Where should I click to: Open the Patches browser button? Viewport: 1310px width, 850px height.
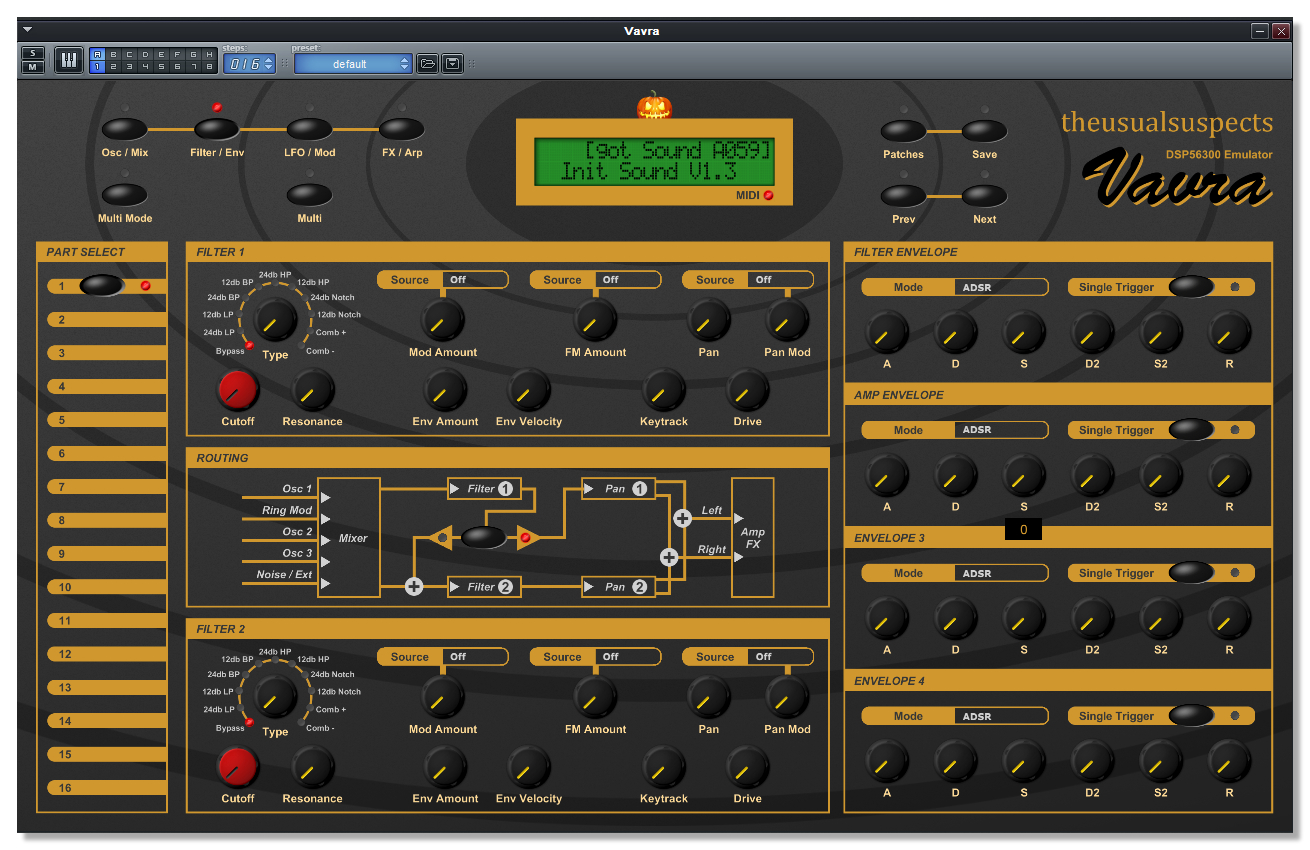click(903, 131)
